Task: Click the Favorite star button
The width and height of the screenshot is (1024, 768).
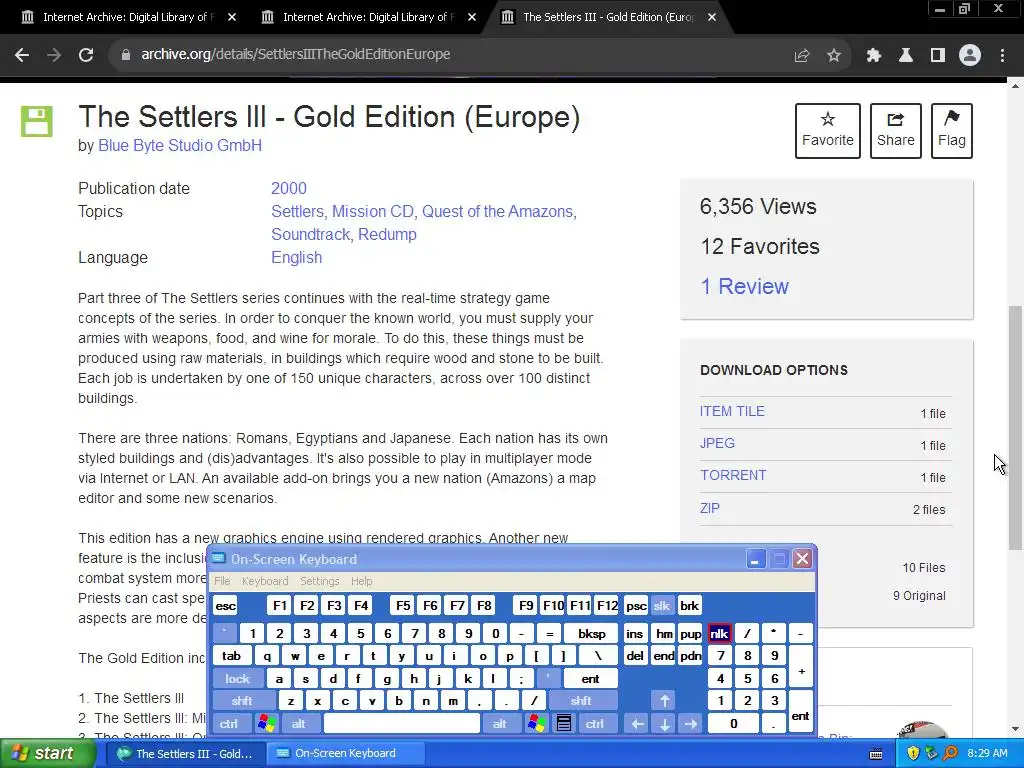Action: pos(827,131)
